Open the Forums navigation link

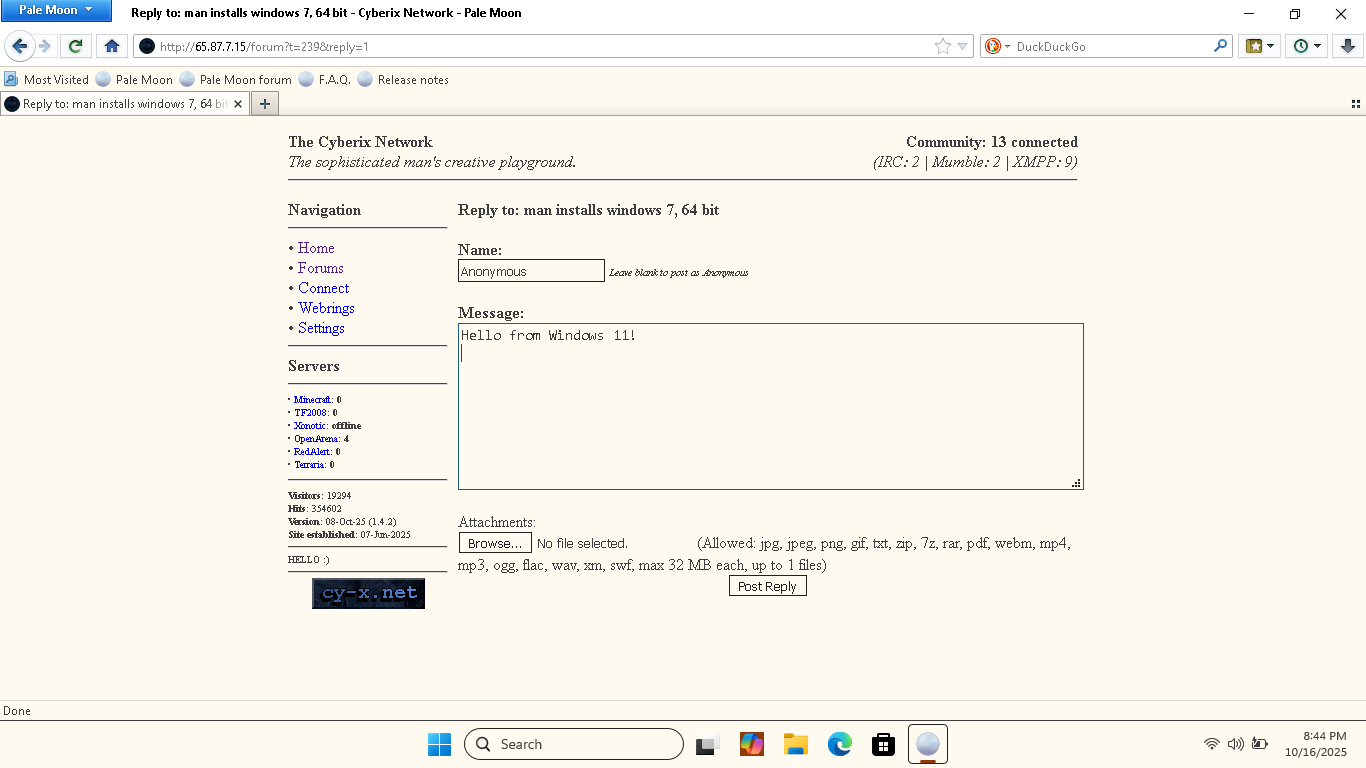320,268
